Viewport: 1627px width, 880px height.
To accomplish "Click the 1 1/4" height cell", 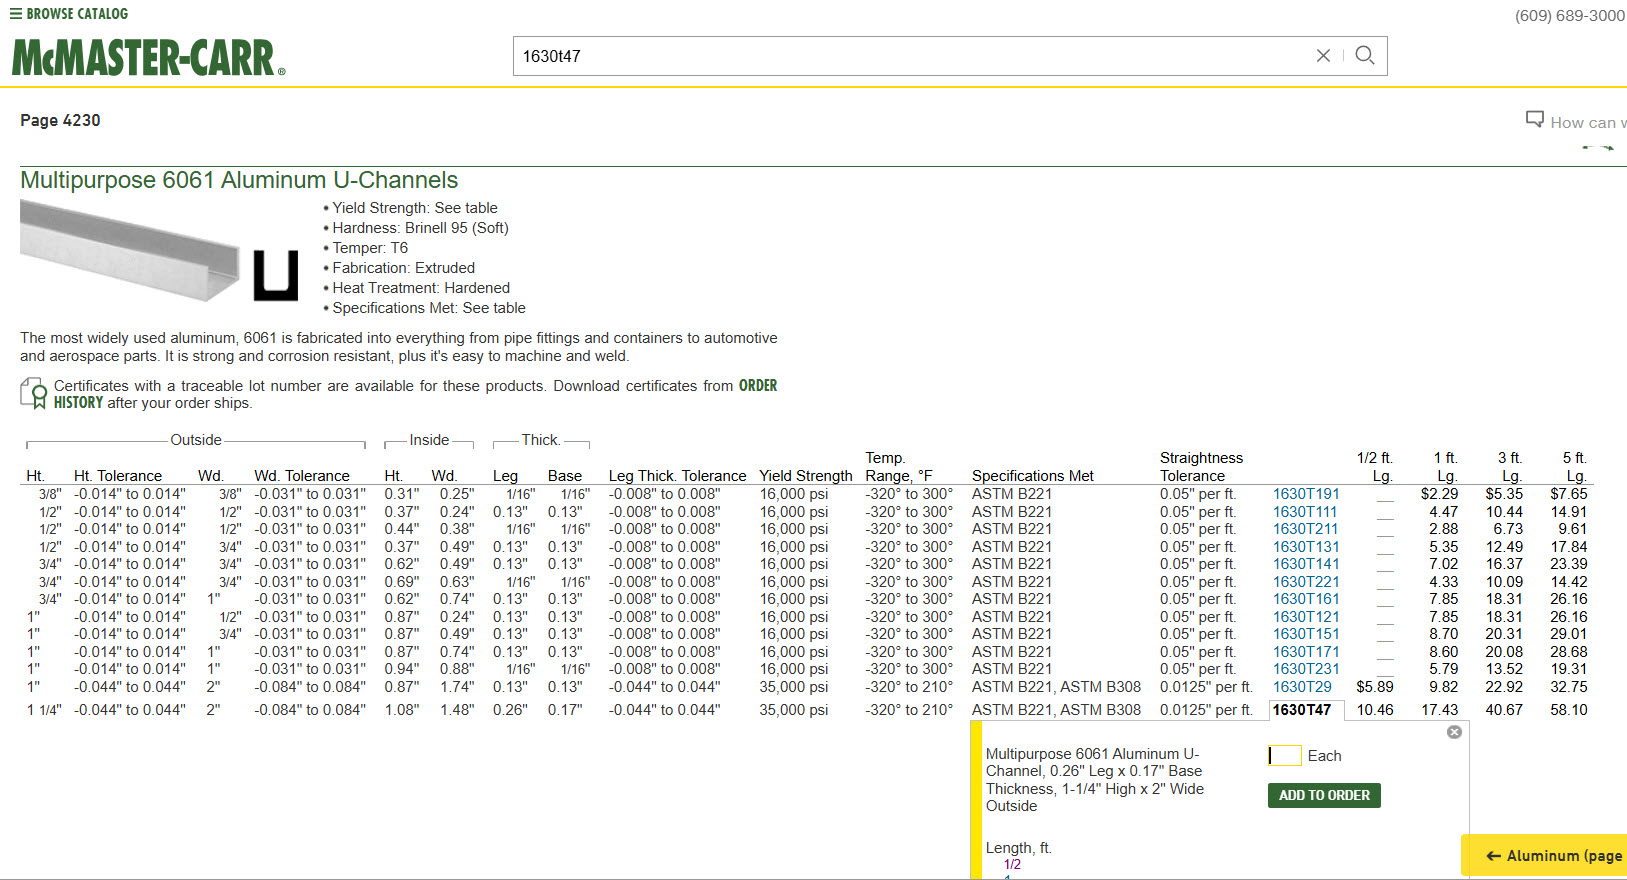I will [43, 710].
